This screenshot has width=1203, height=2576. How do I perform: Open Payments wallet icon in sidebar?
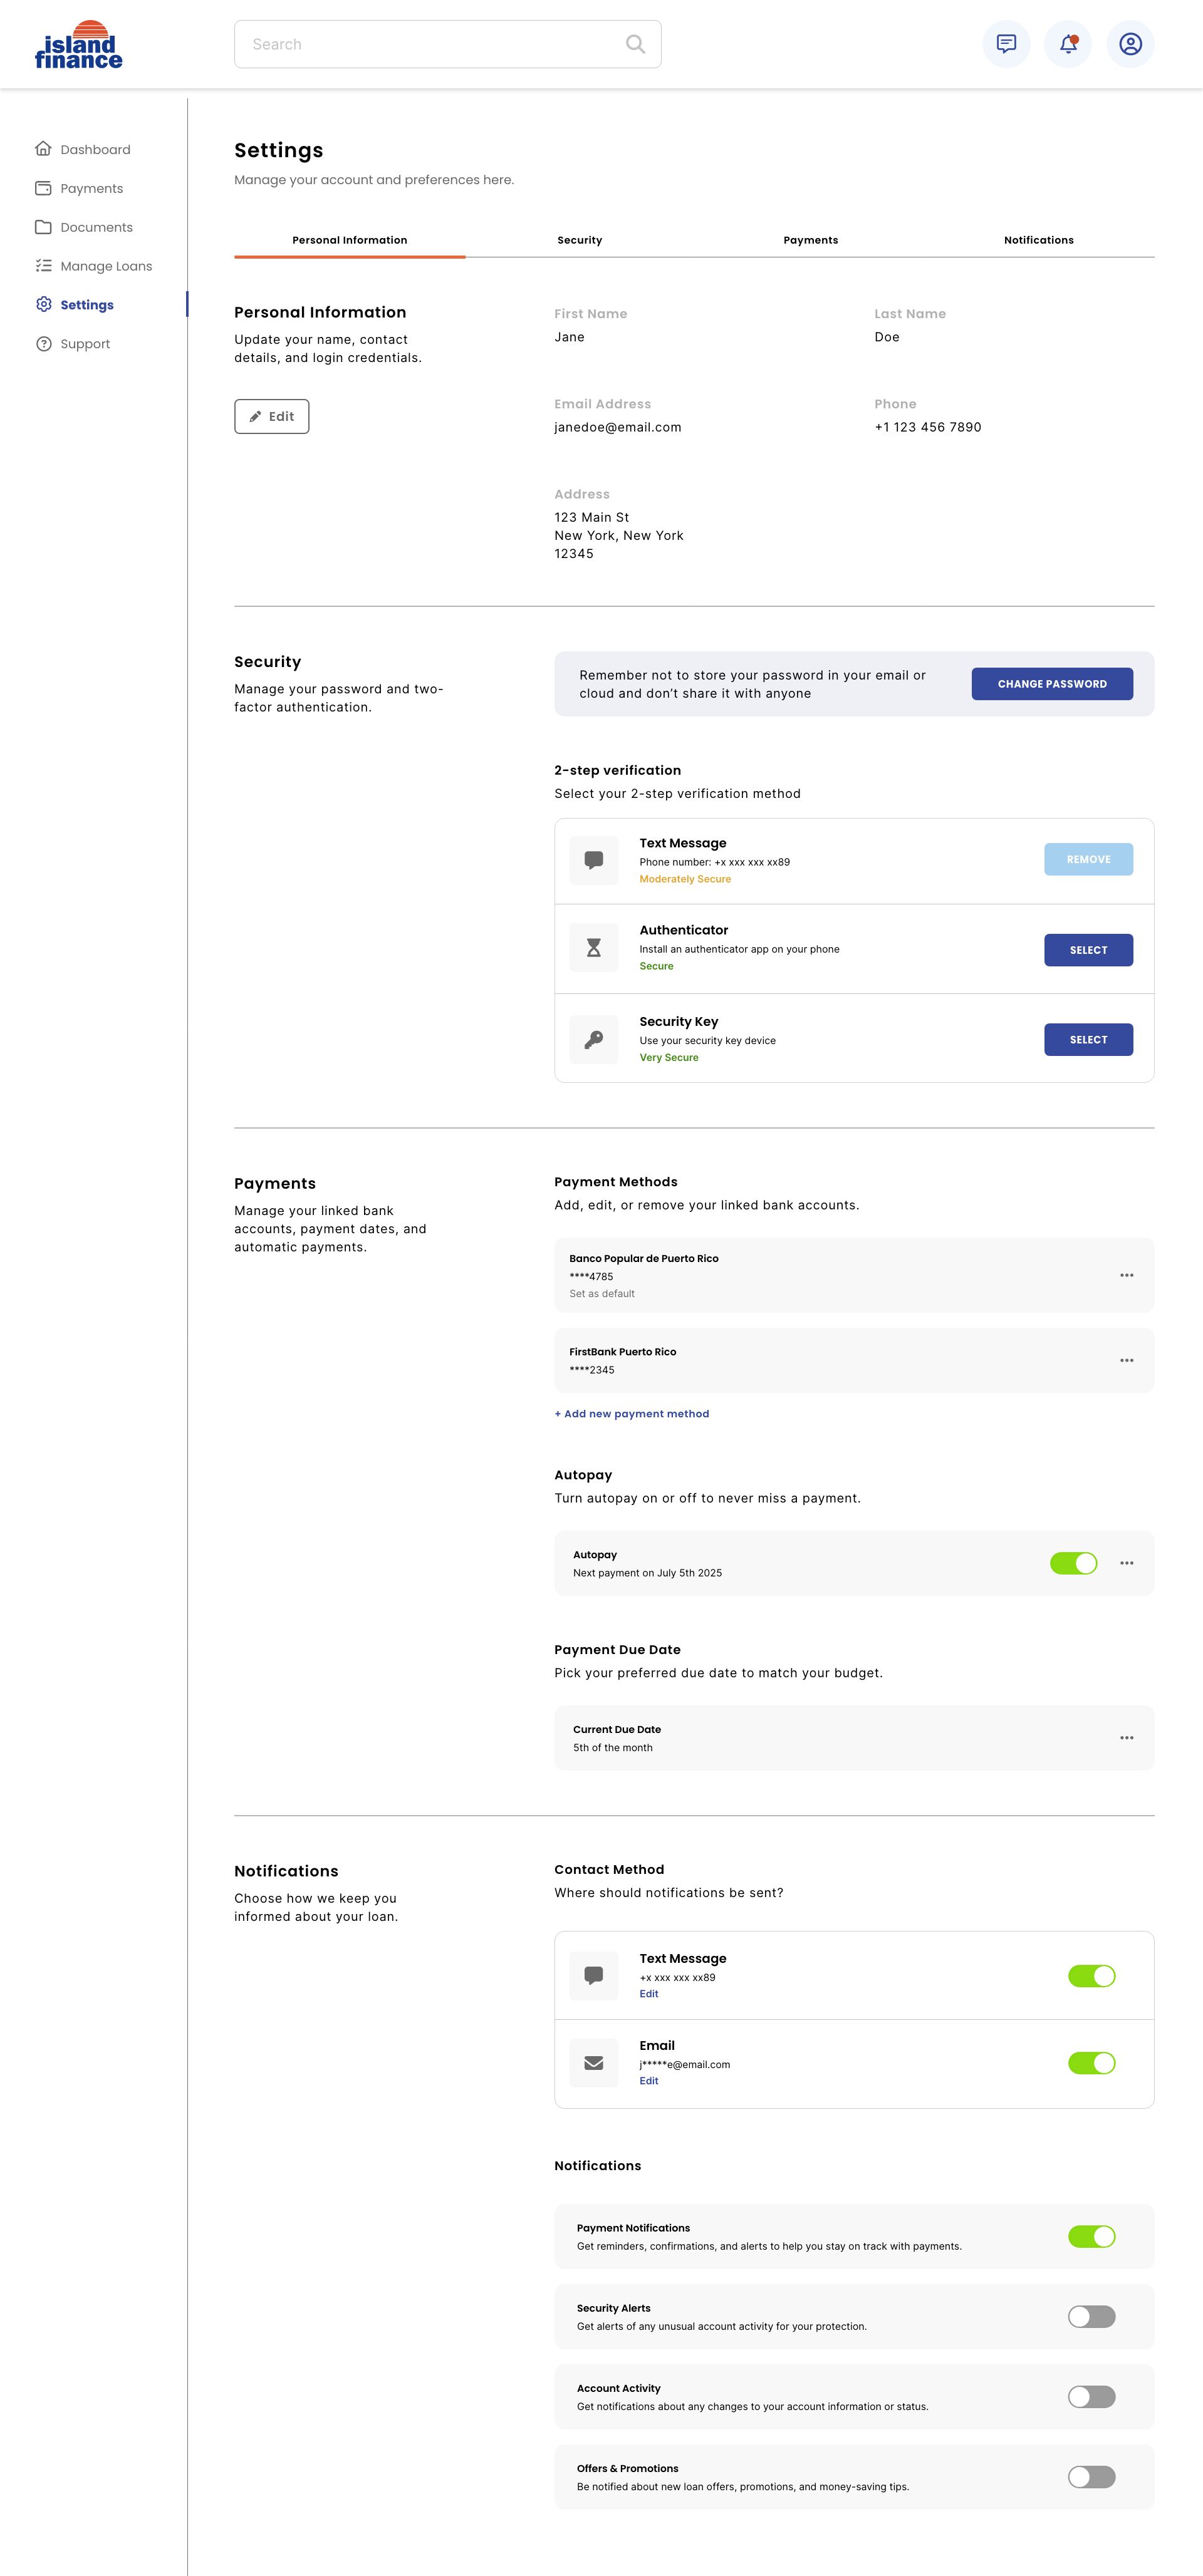[x=43, y=188]
